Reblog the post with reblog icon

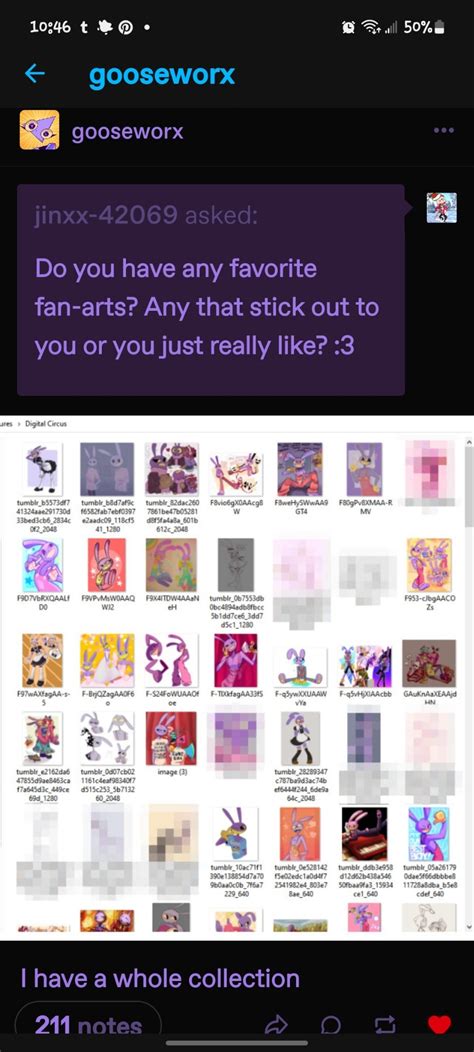click(384, 1024)
